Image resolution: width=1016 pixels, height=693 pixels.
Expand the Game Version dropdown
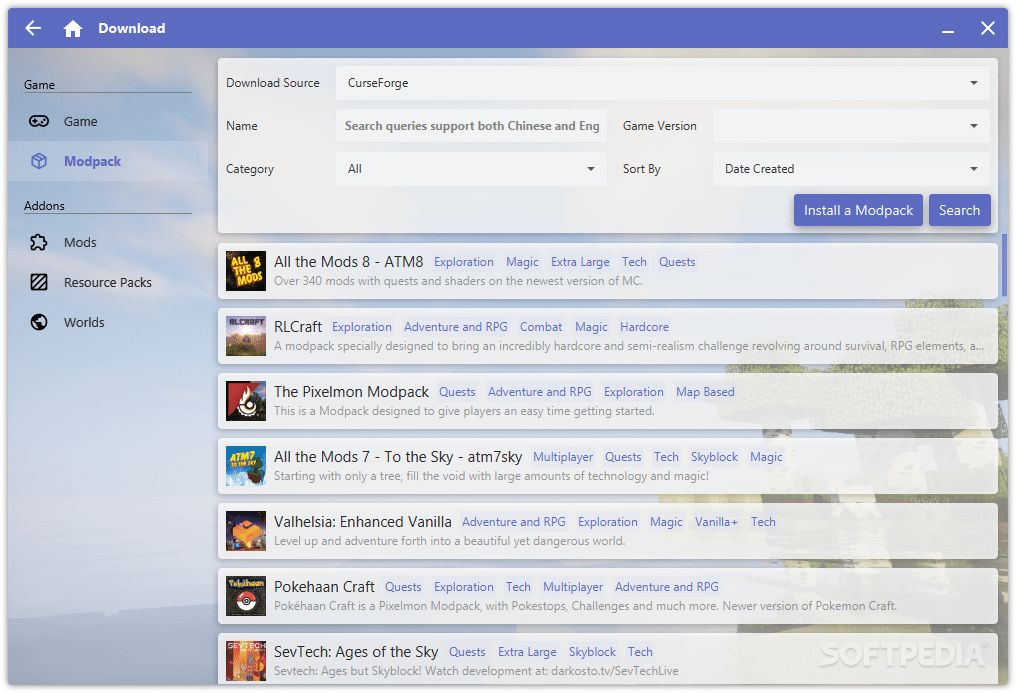click(851, 126)
